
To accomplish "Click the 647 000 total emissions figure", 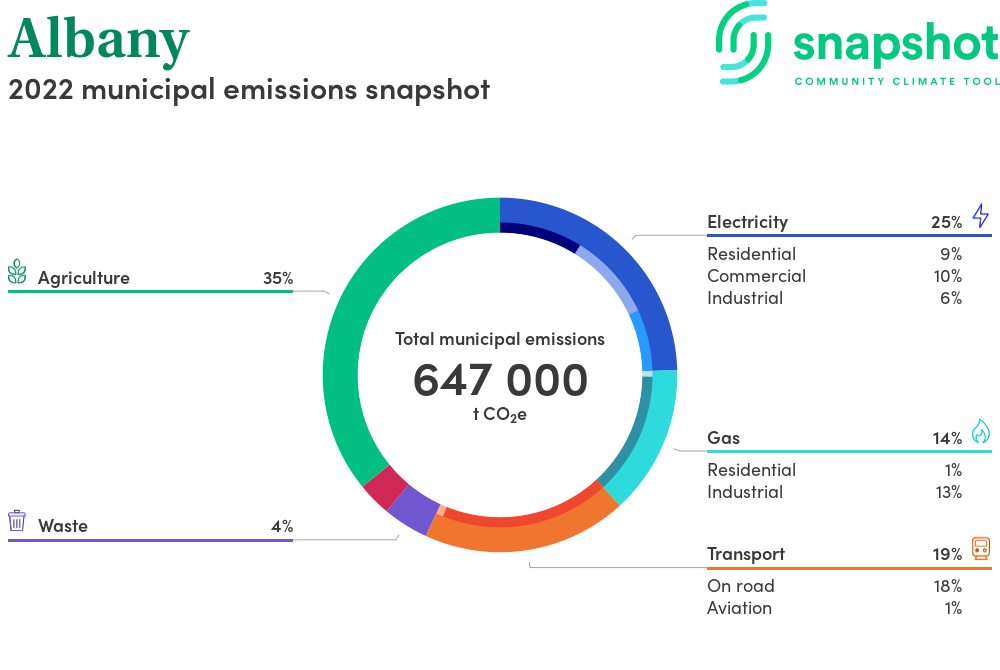I will pyautogui.click(x=500, y=380).
